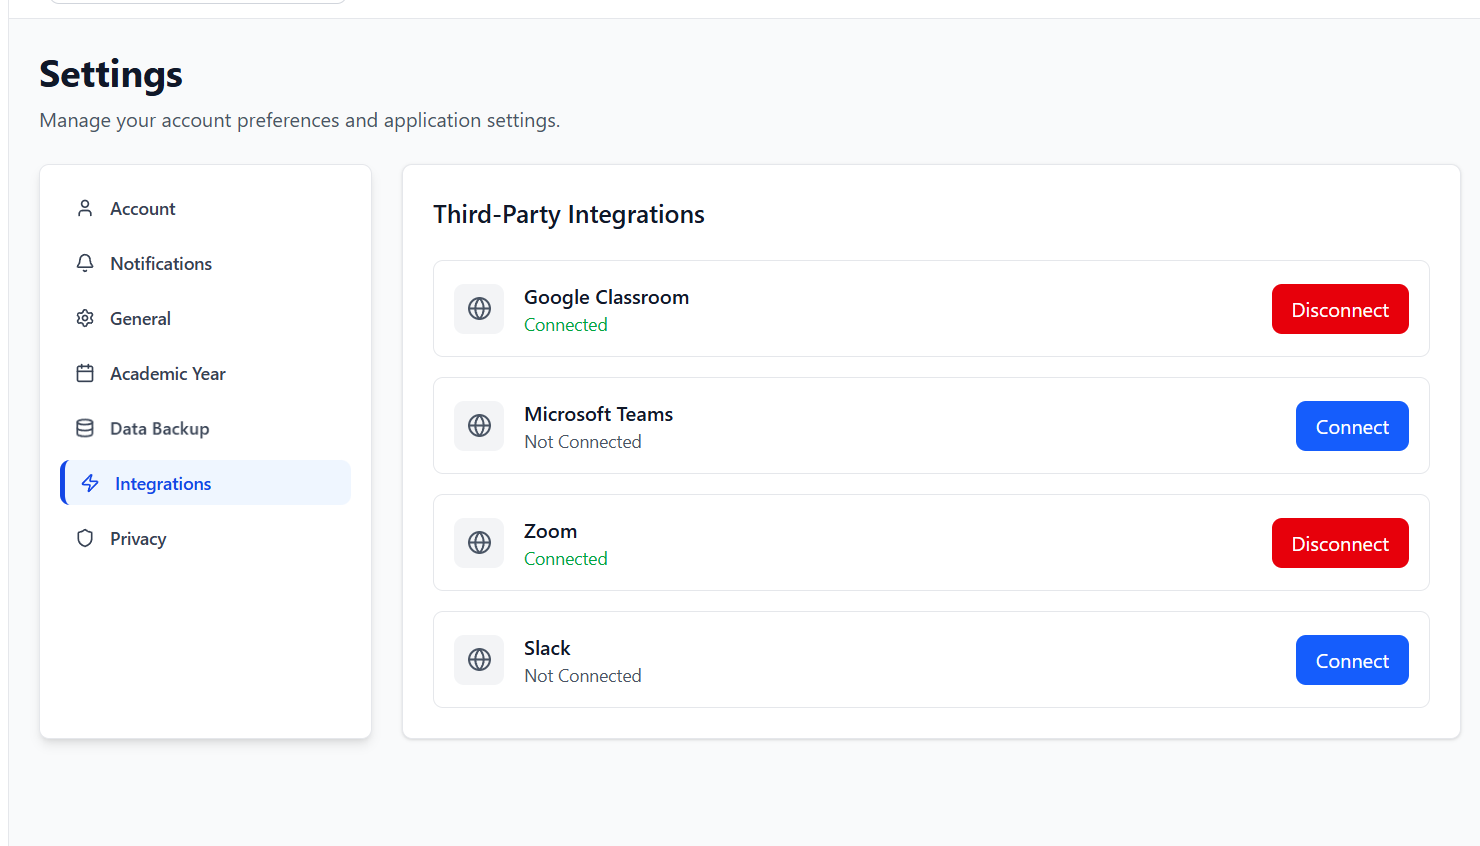Click the Data Backup database icon
The width and height of the screenshot is (1480, 846).
click(85, 428)
